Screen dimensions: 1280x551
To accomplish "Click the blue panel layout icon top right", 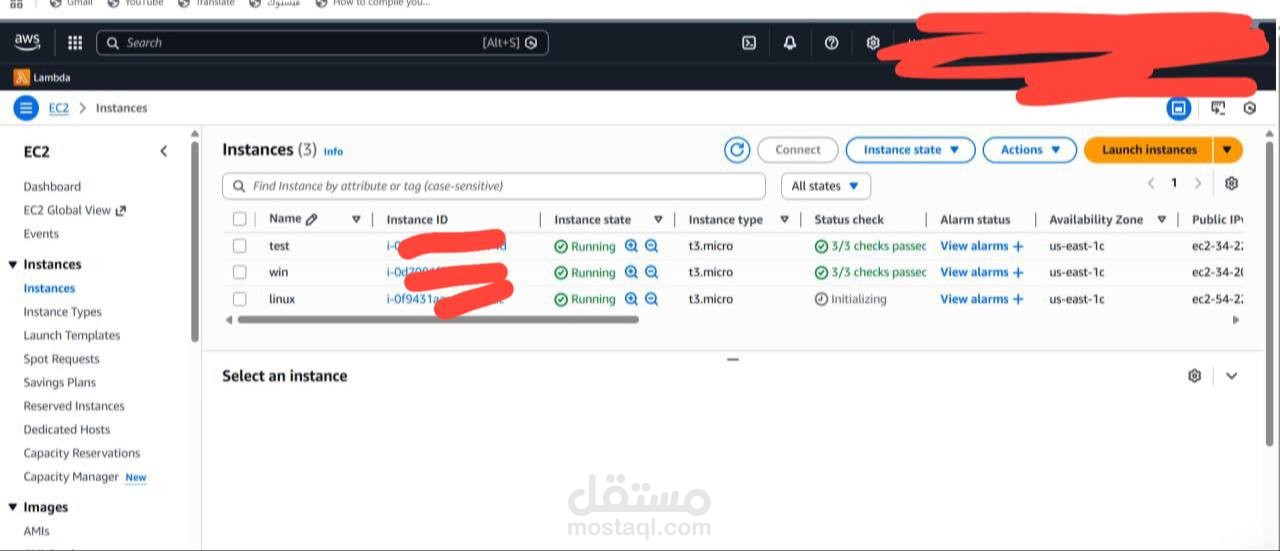I will (x=1179, y=108).
